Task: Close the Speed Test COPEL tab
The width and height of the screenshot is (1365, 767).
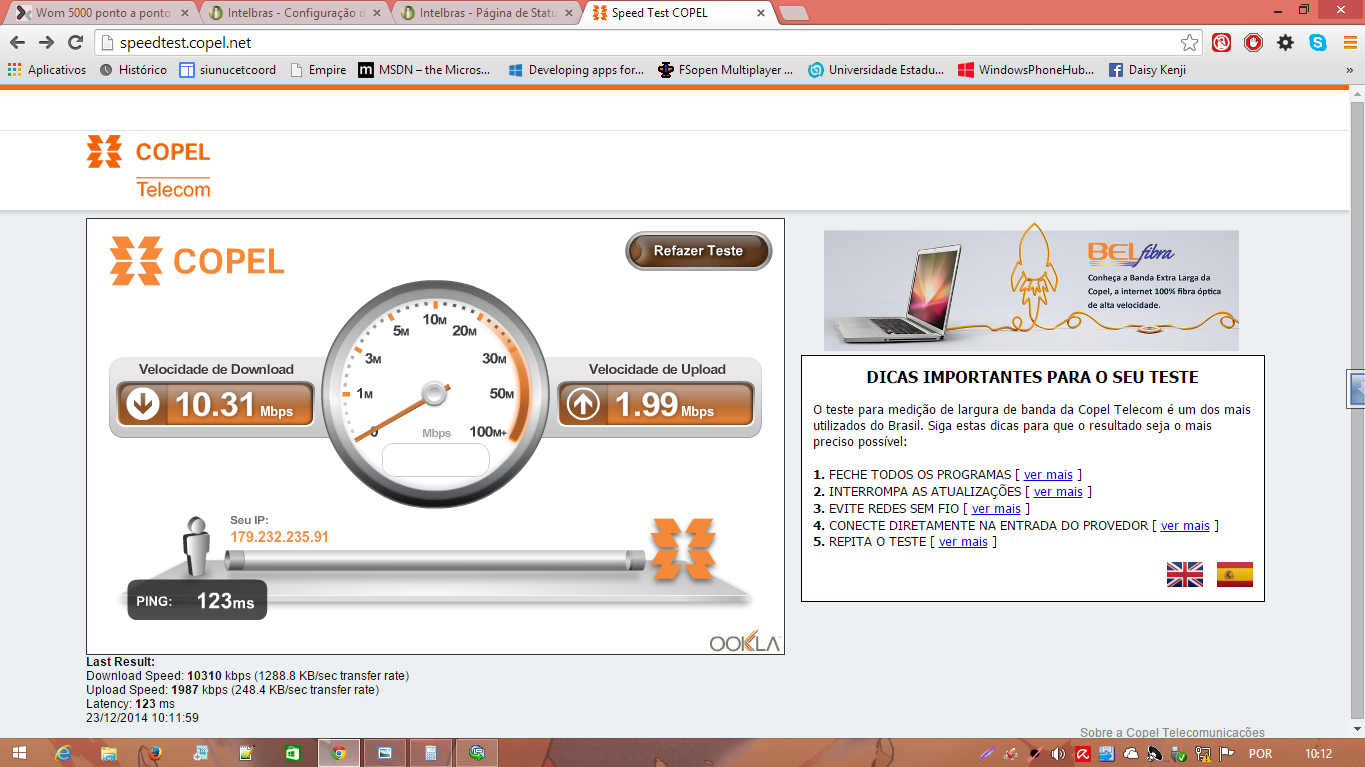Action: point(761,13)
